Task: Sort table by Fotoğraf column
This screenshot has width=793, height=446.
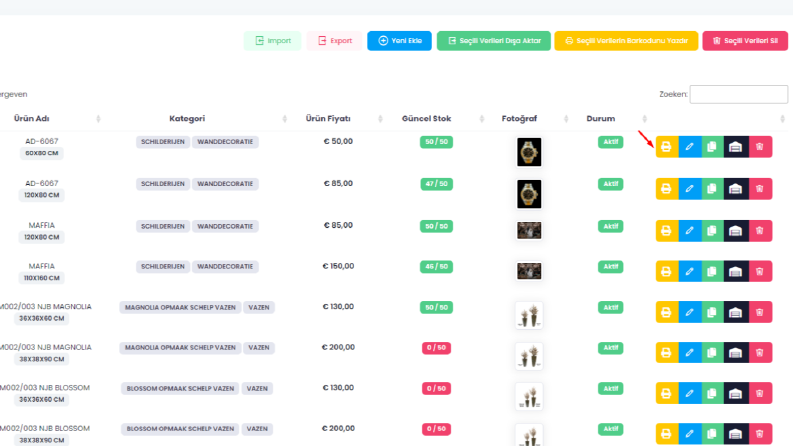Action: click(519, 118)
